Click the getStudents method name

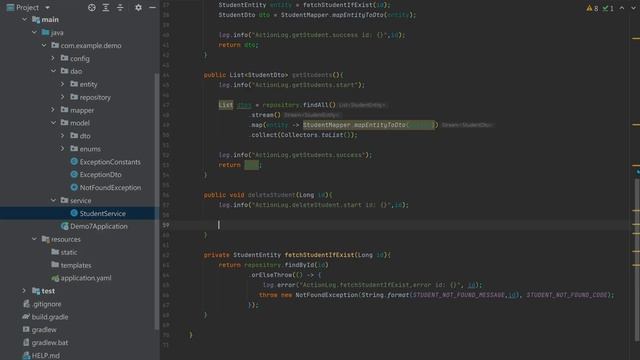pyautogui.click(x=312, y=75)
